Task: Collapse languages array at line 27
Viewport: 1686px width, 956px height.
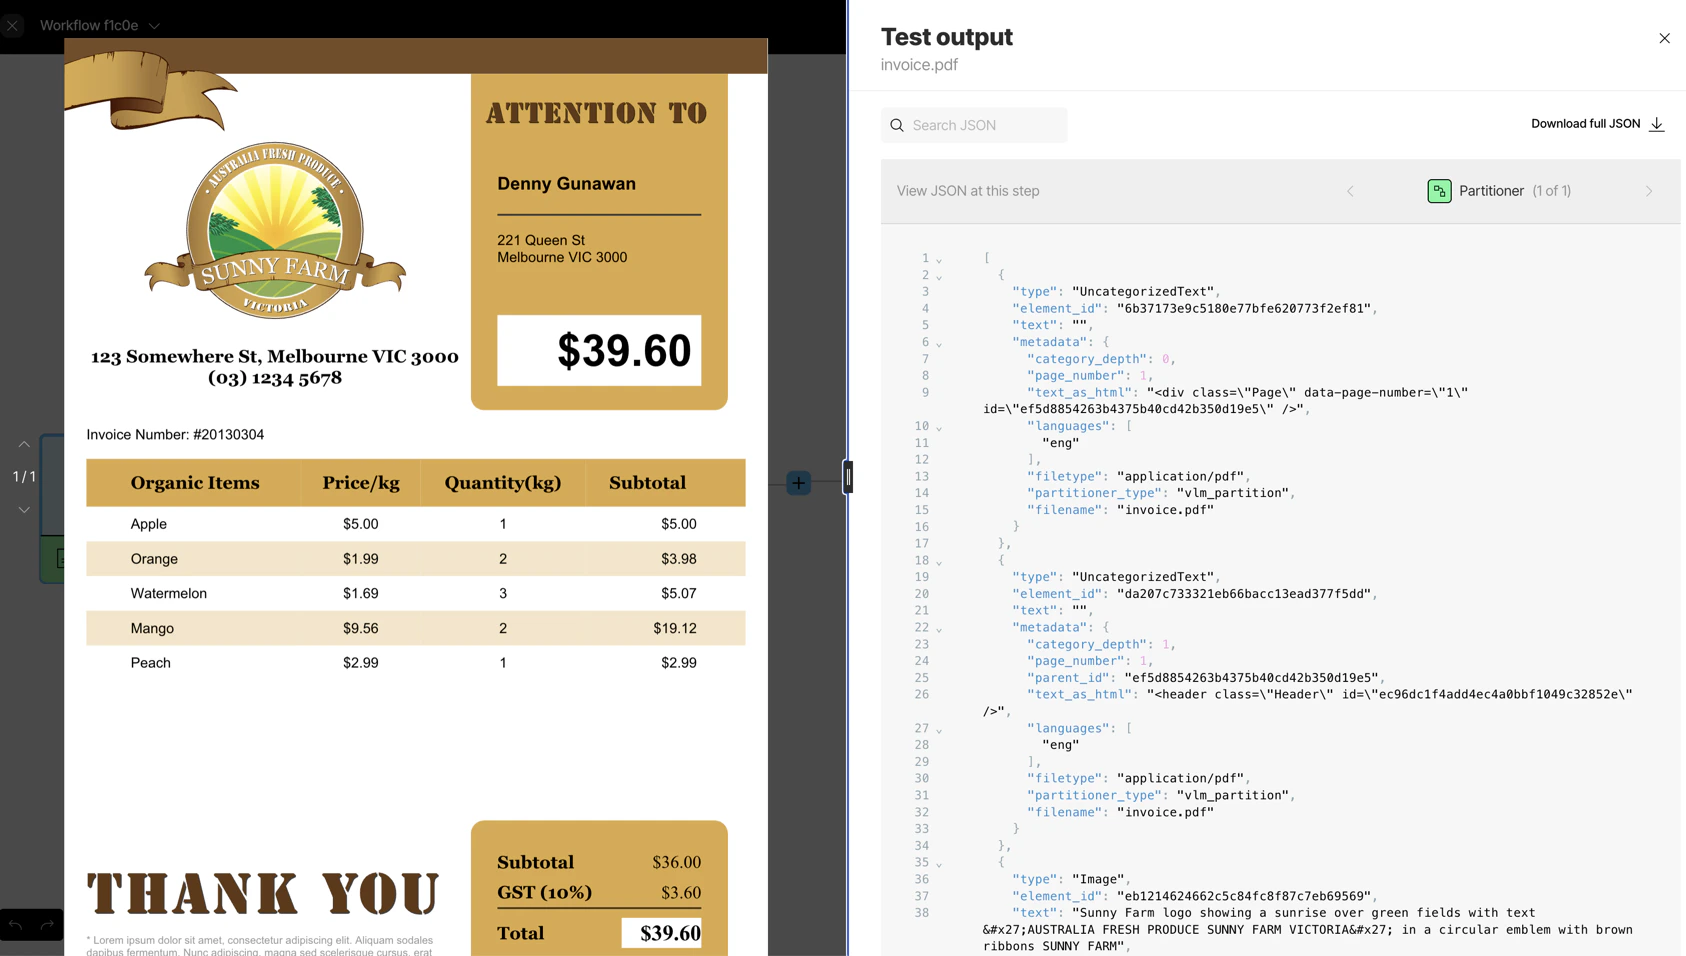Action: point(939,730)
